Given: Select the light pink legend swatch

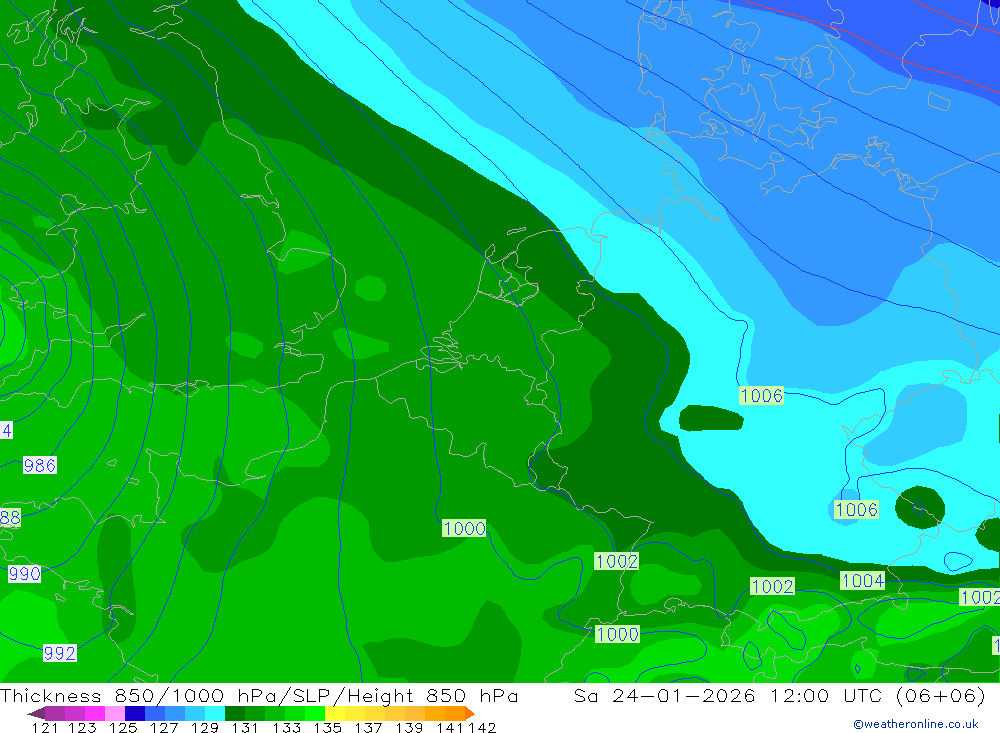Looking at the screenshot, I should (115, 713).
